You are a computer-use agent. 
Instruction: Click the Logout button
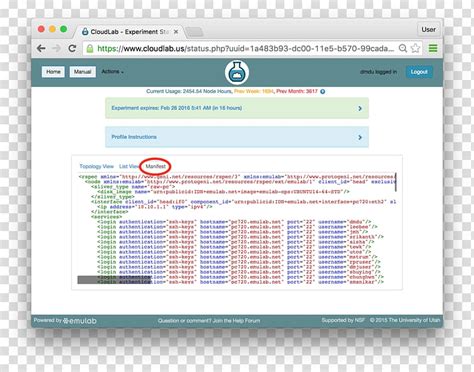point(419,72)
